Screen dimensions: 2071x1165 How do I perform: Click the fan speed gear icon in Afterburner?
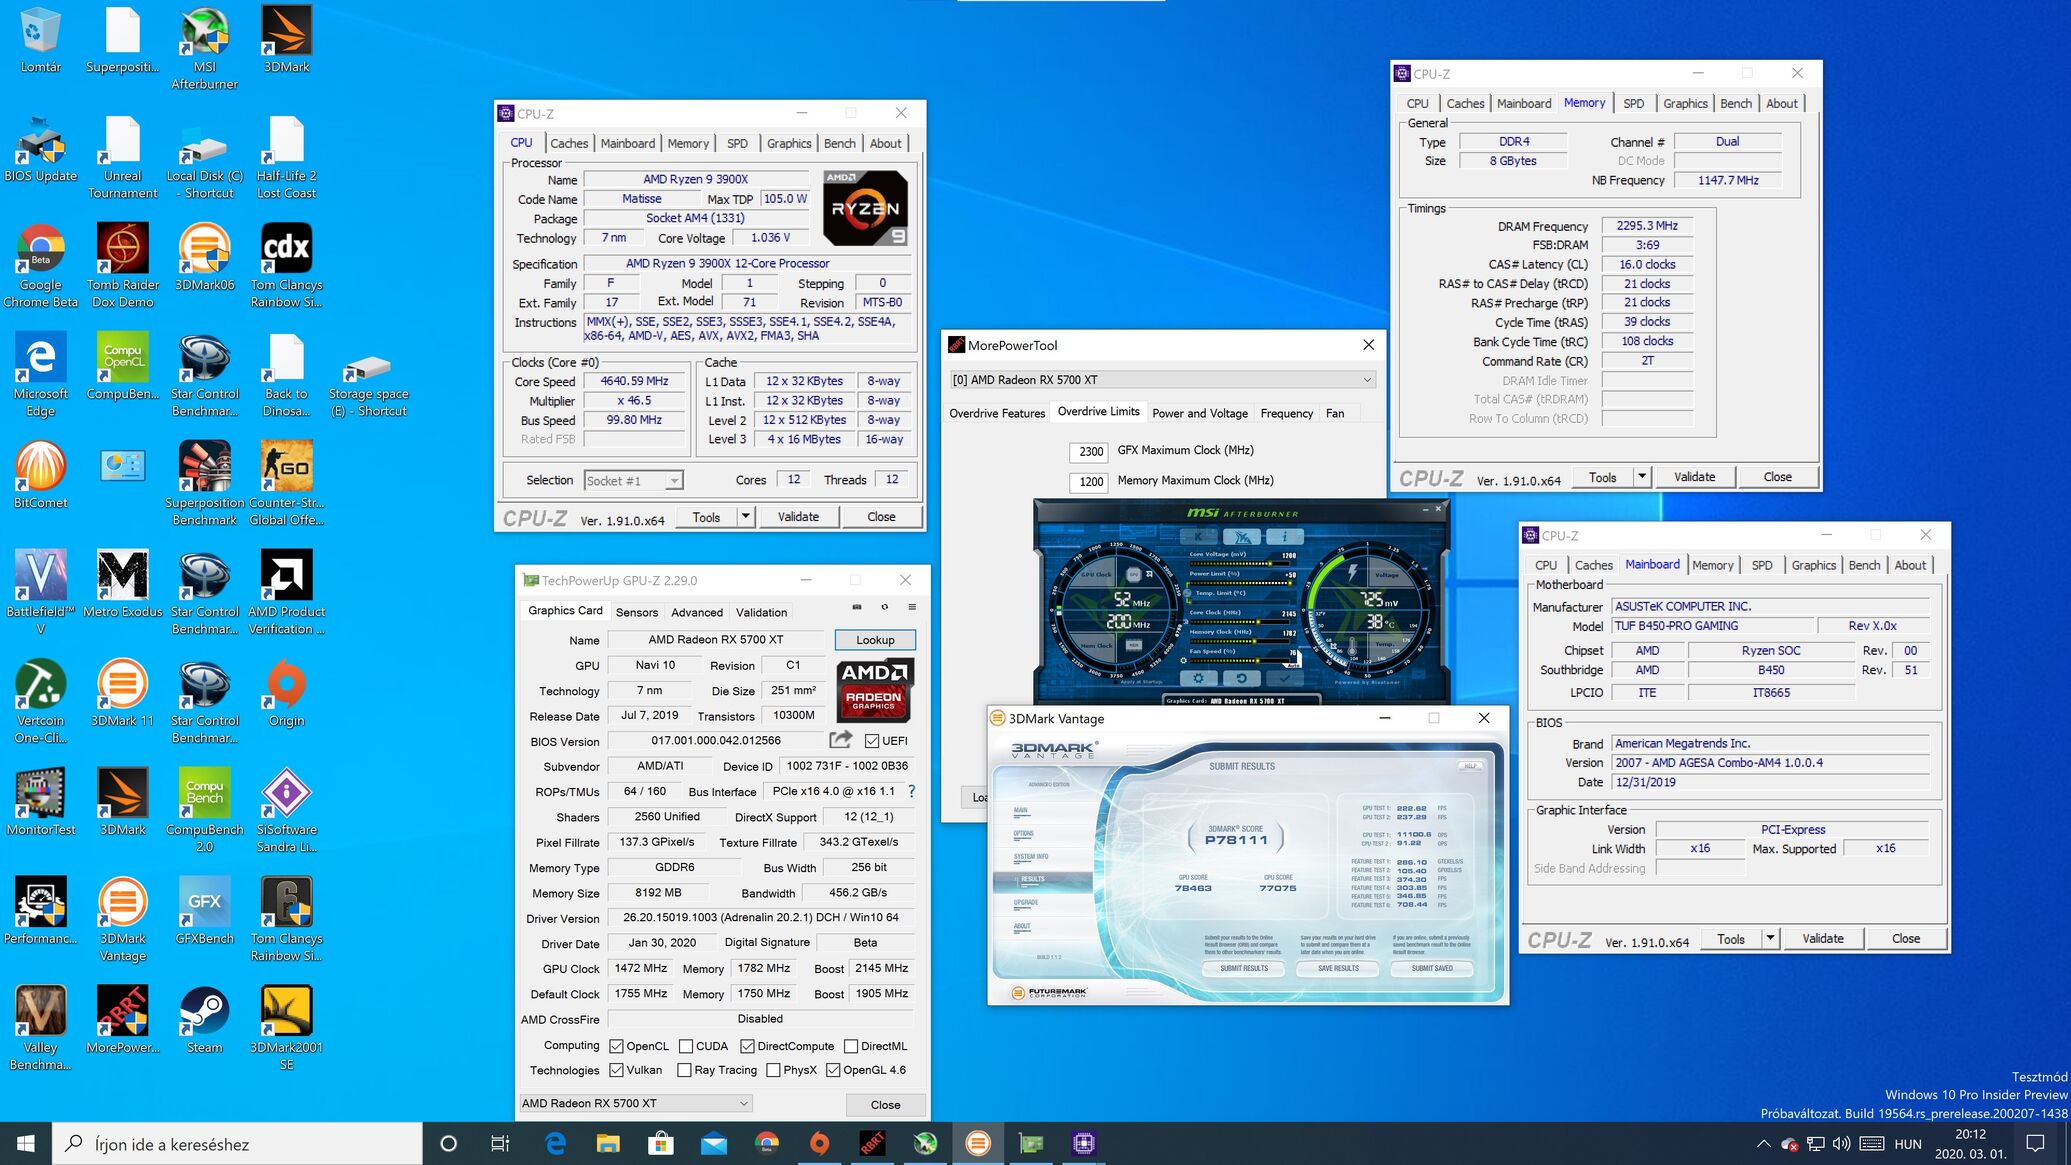click(x=1184, y=660)
